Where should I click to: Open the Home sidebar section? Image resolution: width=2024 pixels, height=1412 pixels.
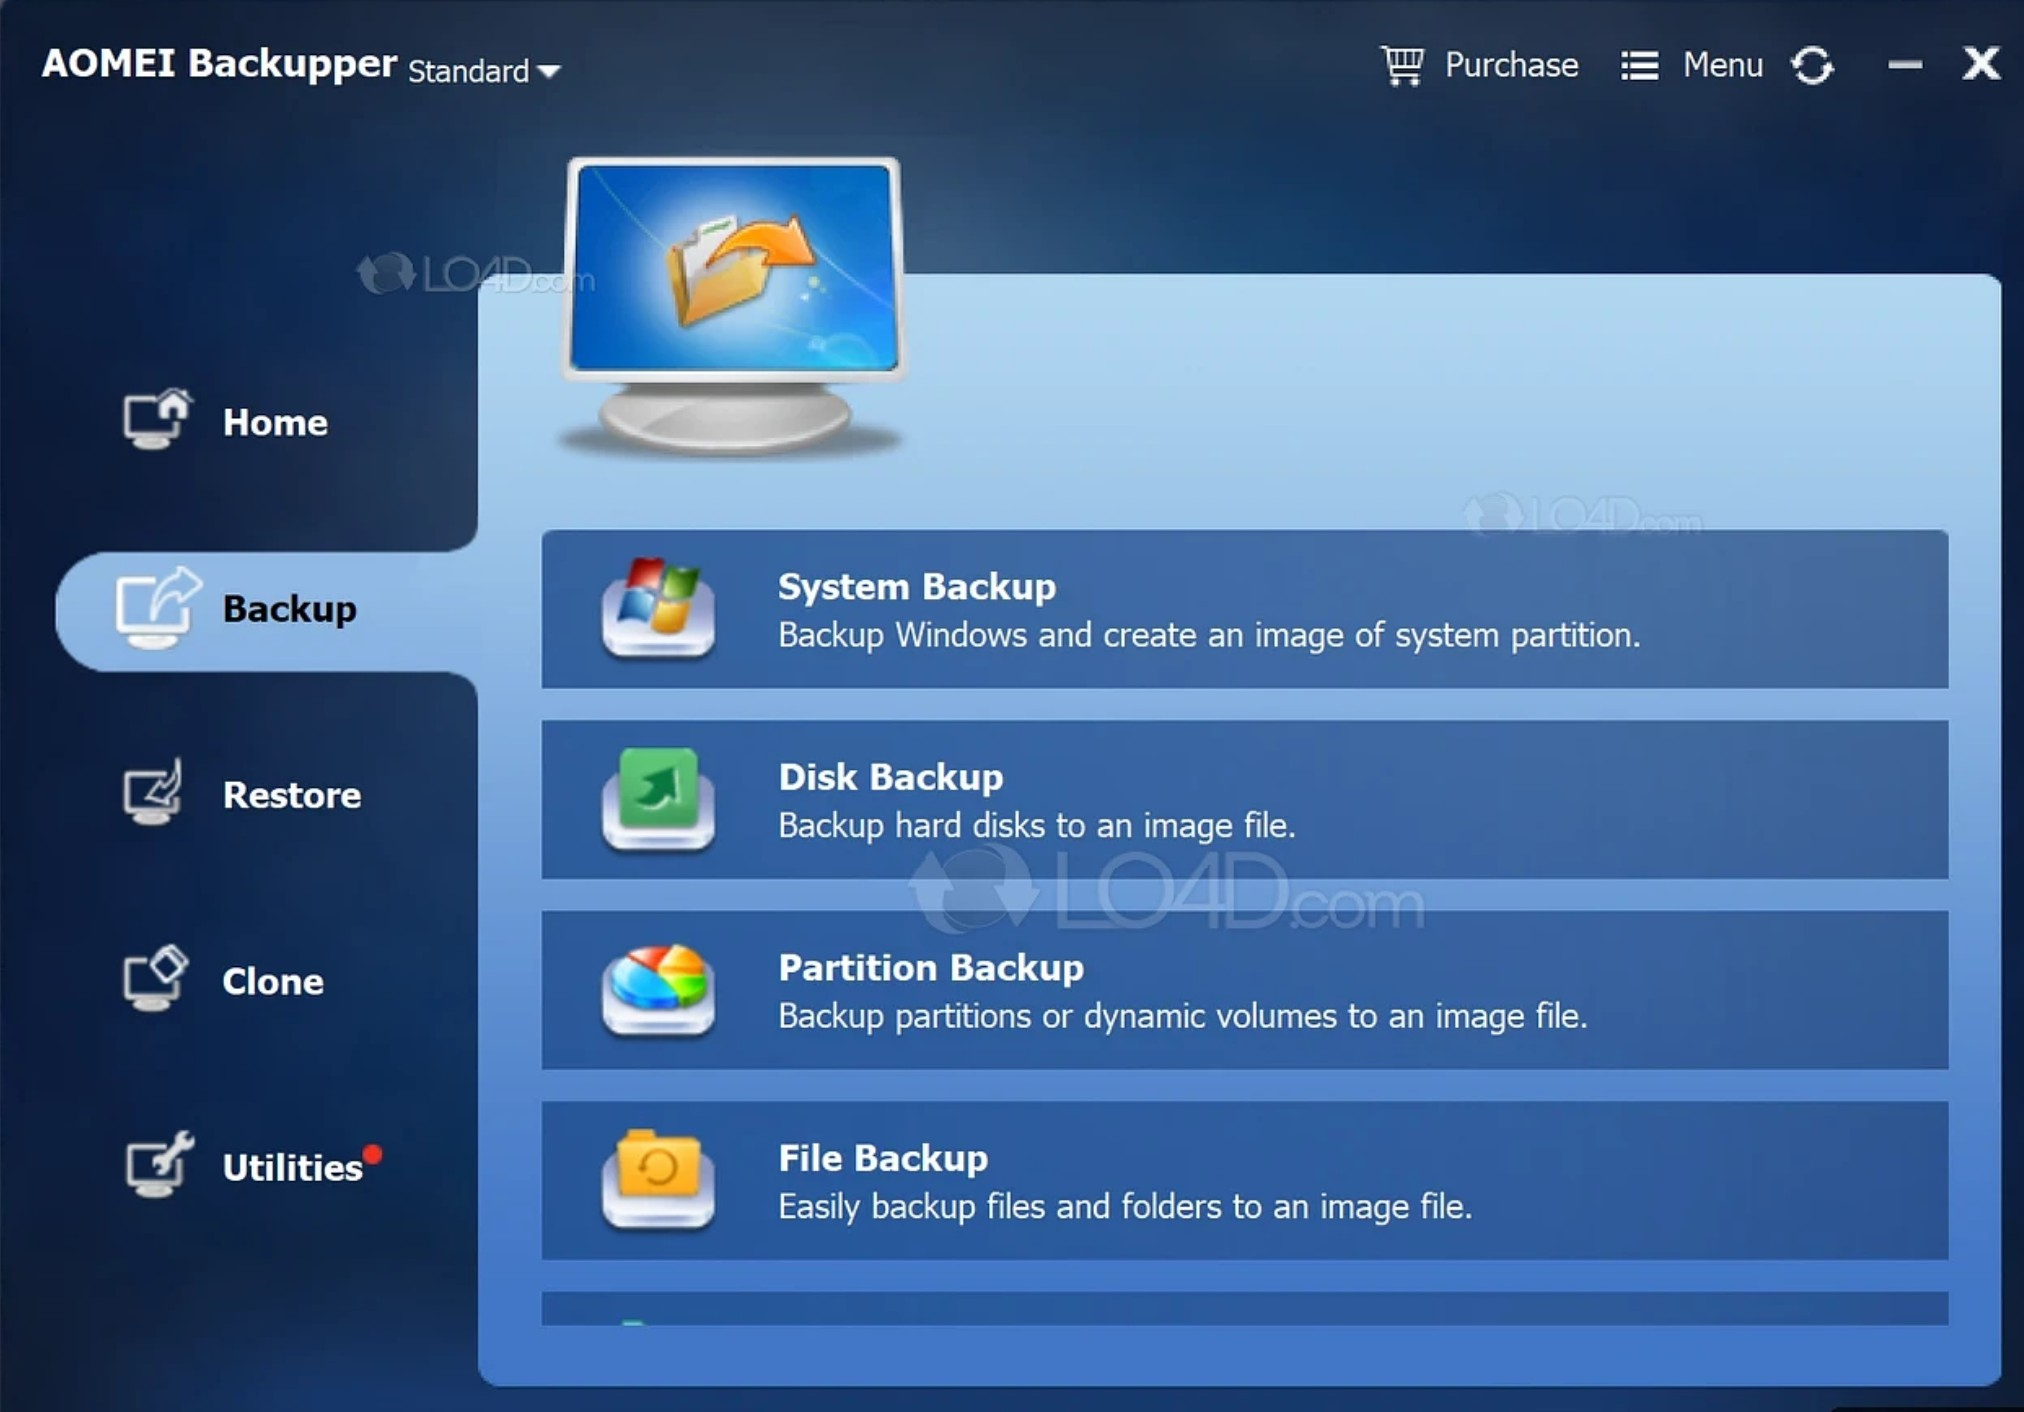(x=225, y=422)
